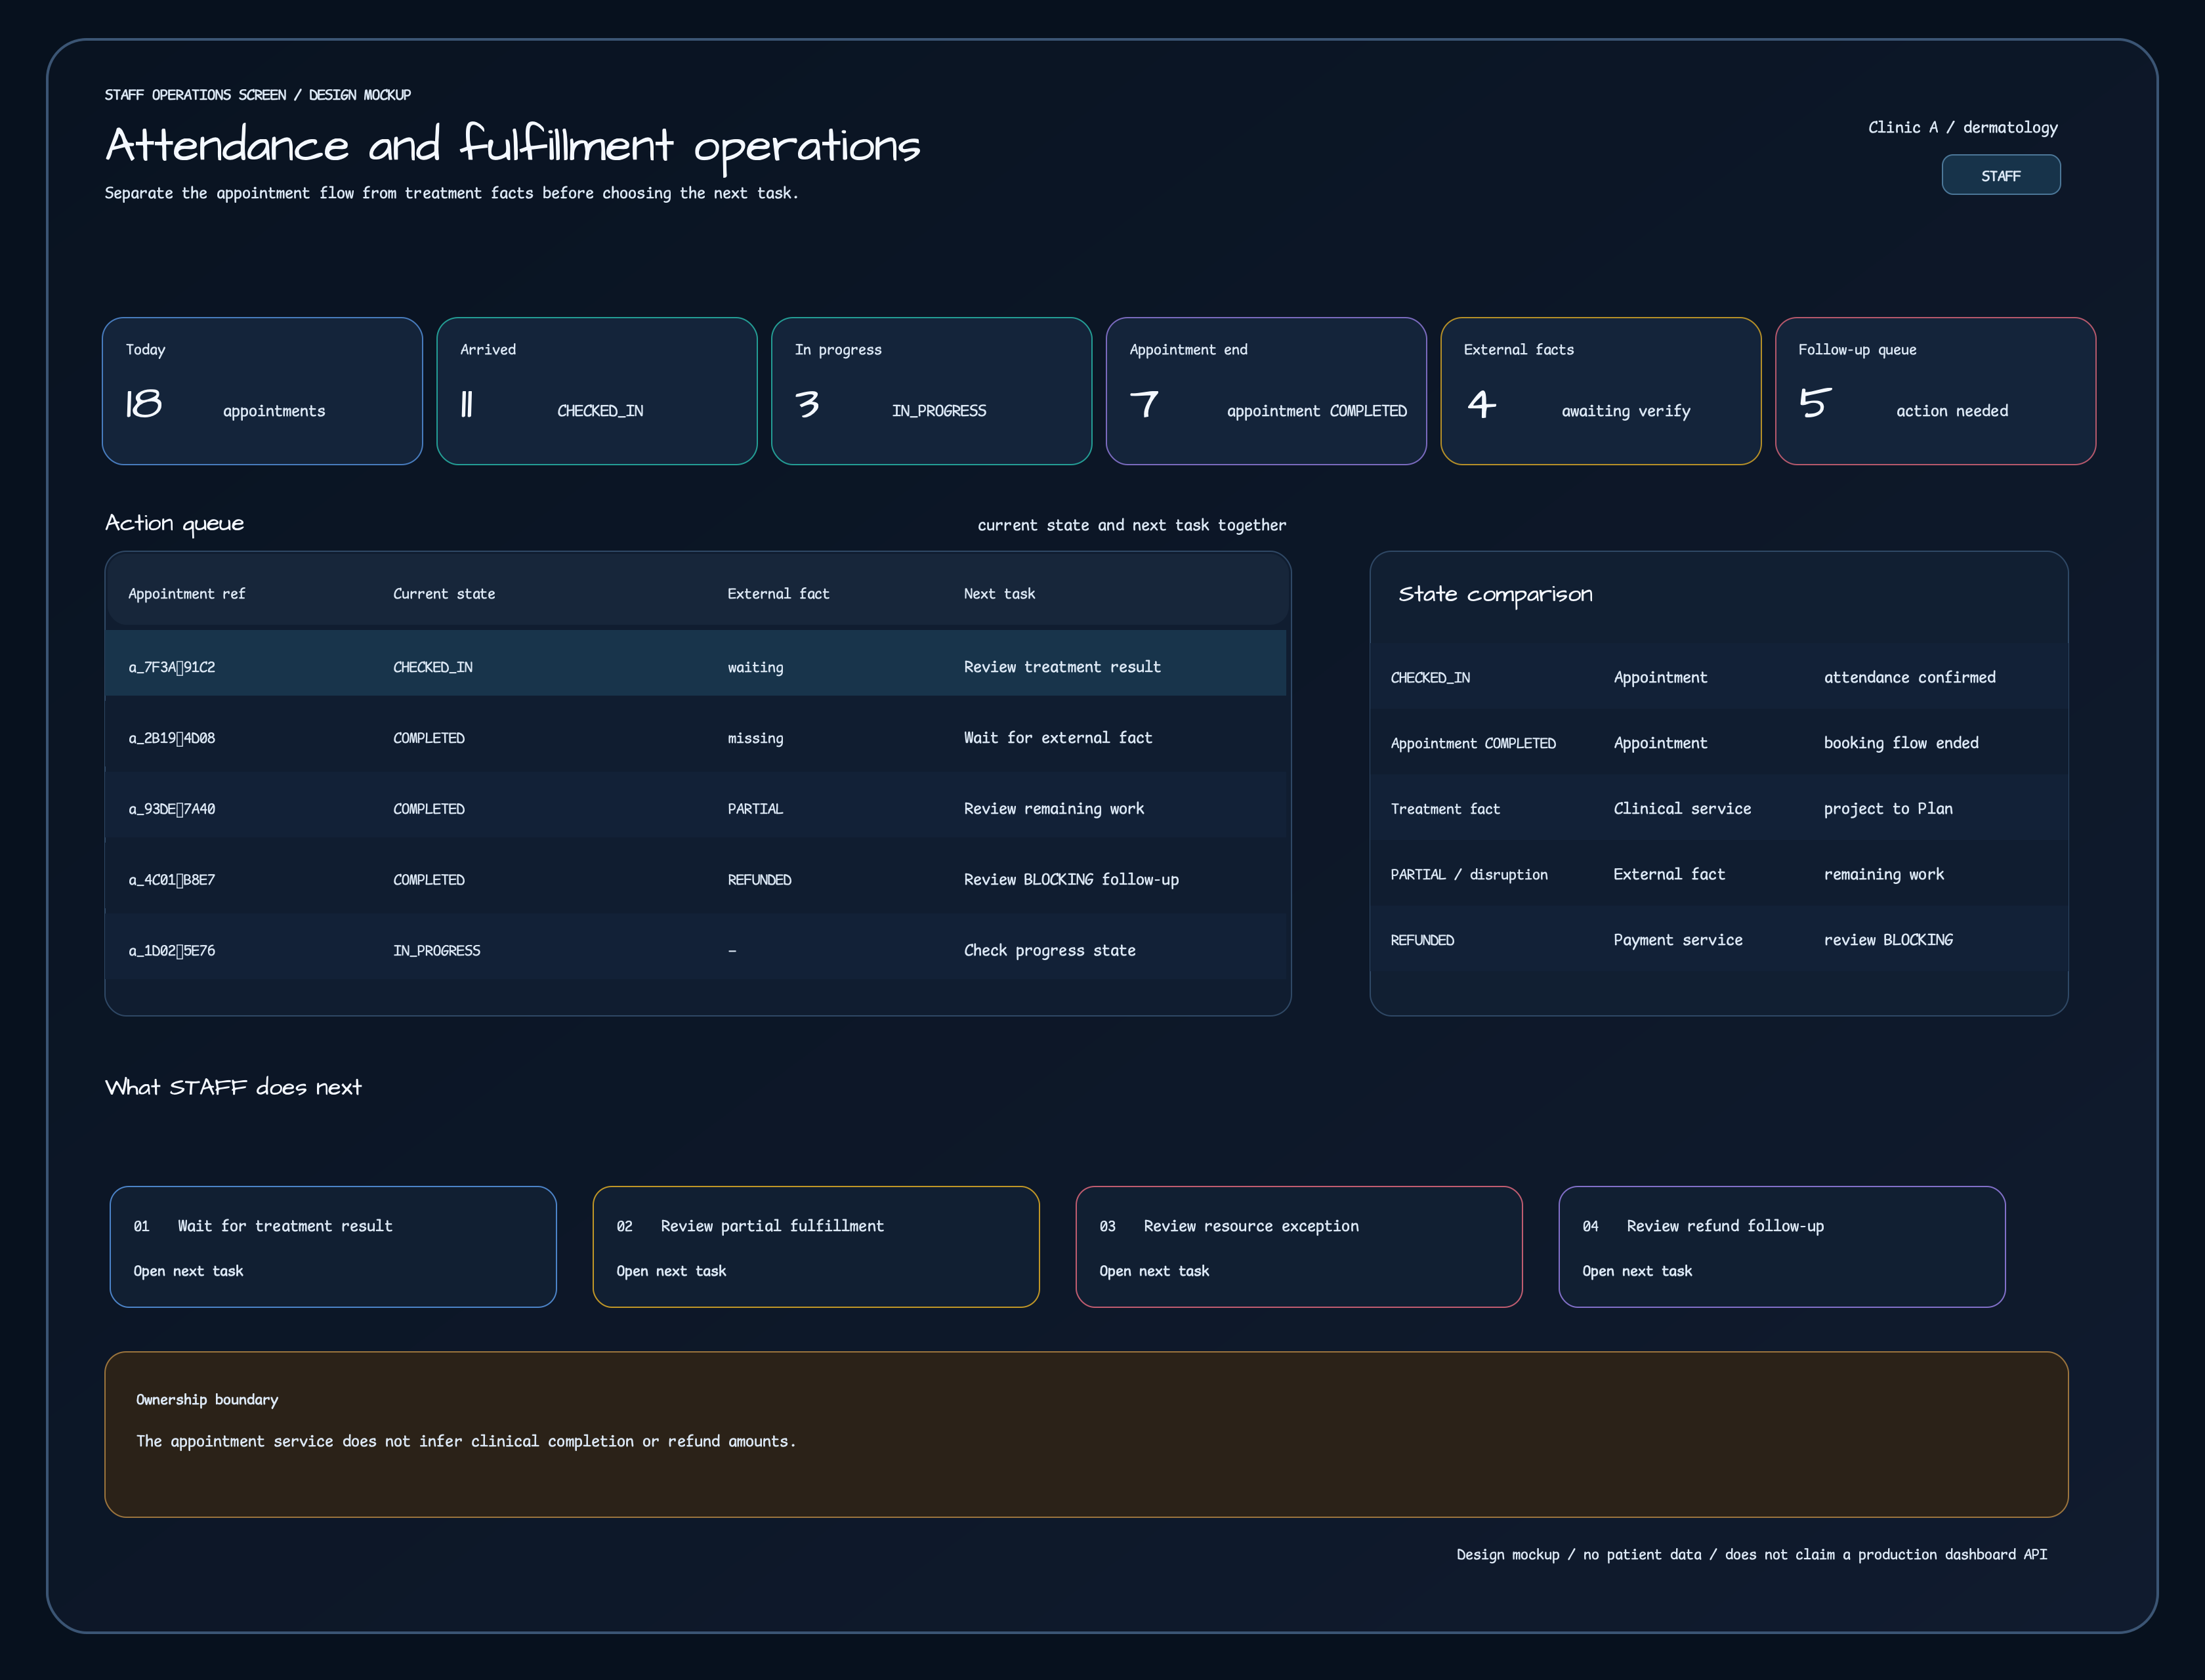Click the review BLOCKING comparison text

[1888, 940]
